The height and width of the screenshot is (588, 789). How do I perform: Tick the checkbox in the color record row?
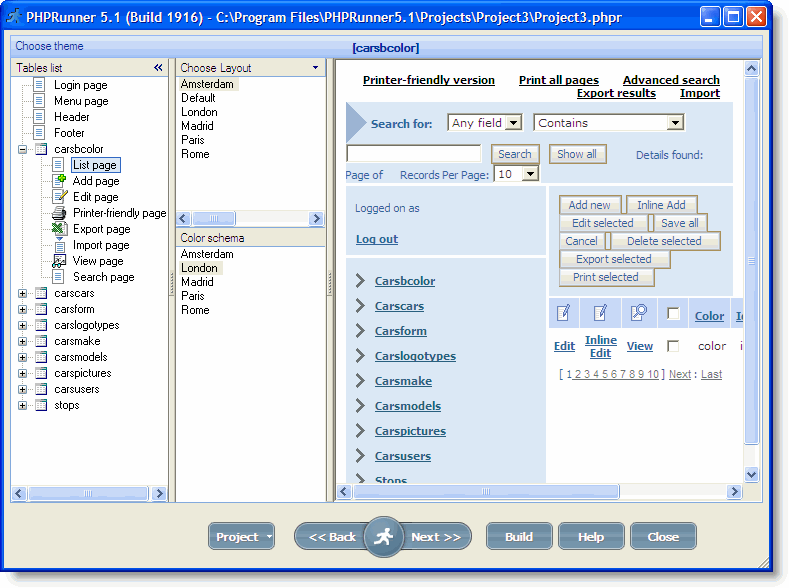pos(673,346)
